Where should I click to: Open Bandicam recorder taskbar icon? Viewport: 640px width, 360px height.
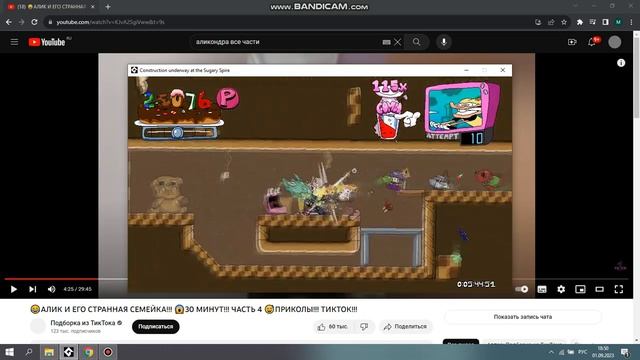click(x=108, y=352)
